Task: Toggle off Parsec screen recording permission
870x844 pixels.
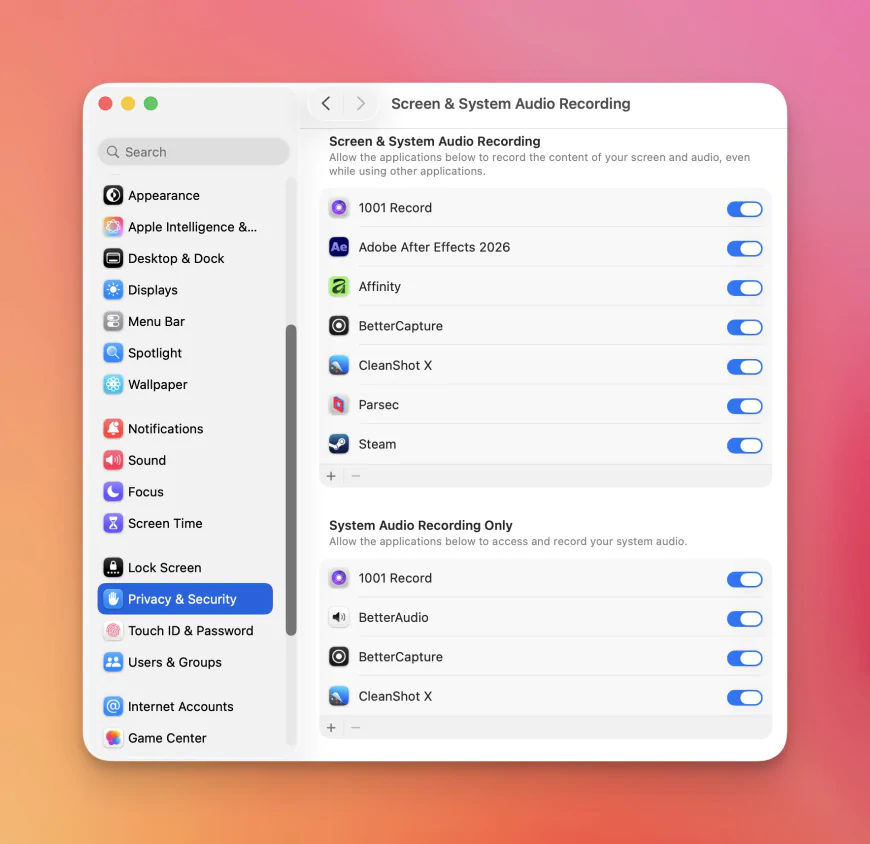Action: coord(744,406)
